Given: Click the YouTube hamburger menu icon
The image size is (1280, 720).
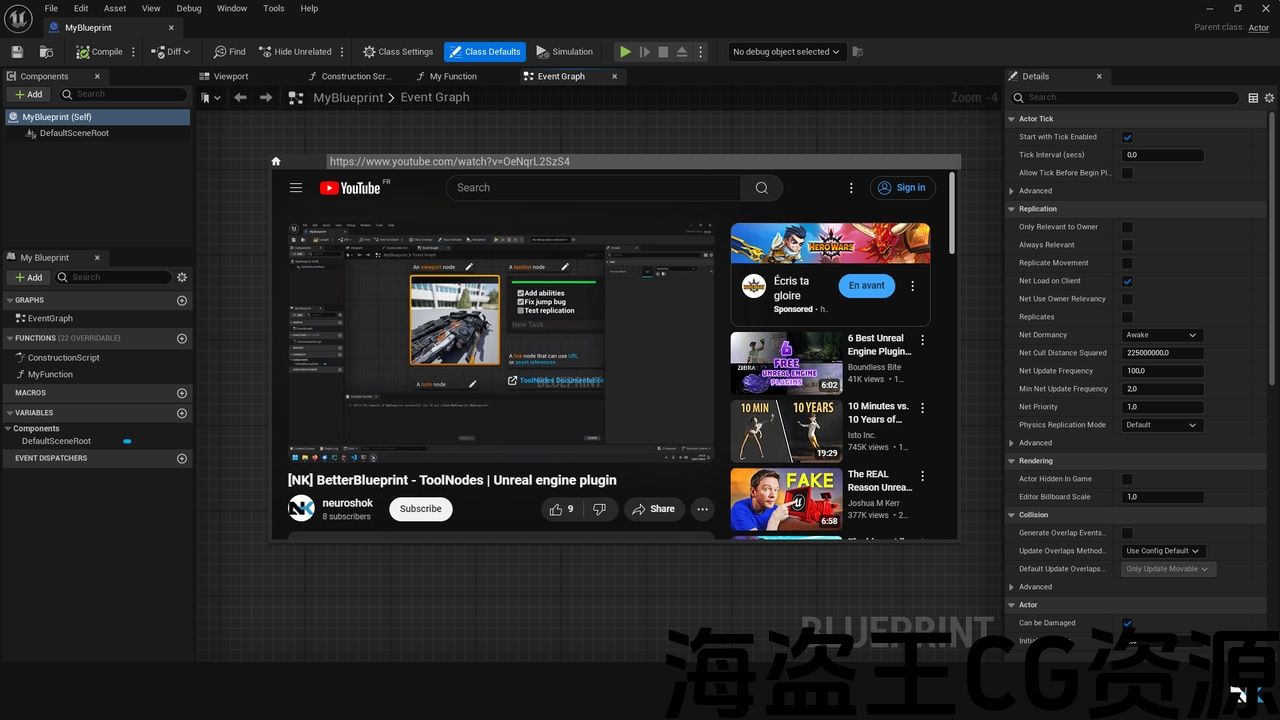Looking at the screenshot, I should coord(296,188).
